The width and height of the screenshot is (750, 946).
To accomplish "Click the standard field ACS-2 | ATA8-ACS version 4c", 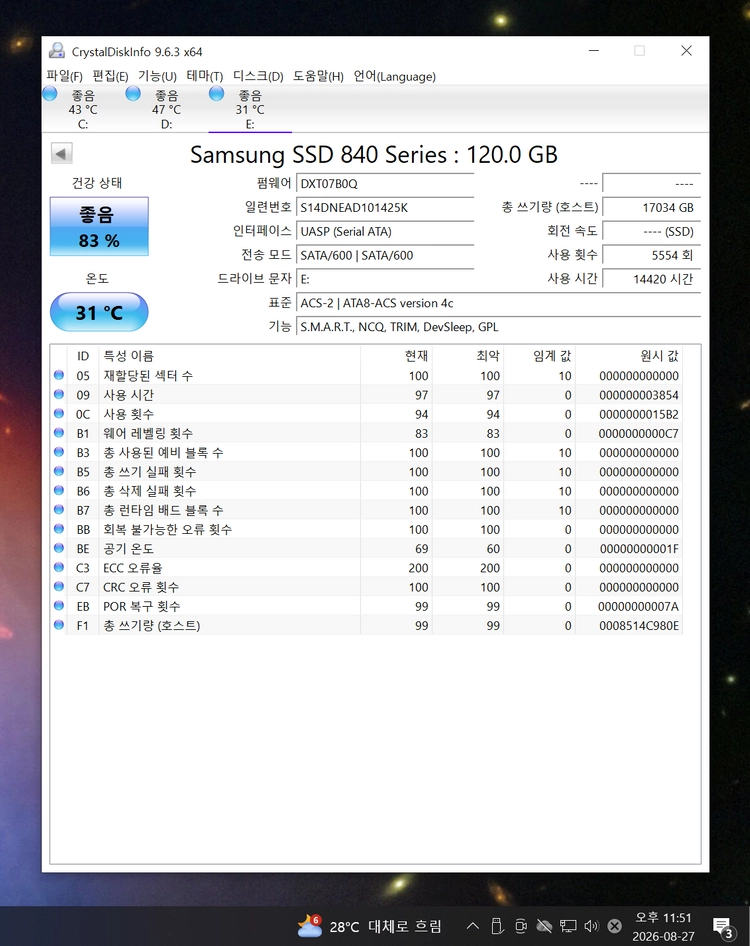I will click(498, 303).
